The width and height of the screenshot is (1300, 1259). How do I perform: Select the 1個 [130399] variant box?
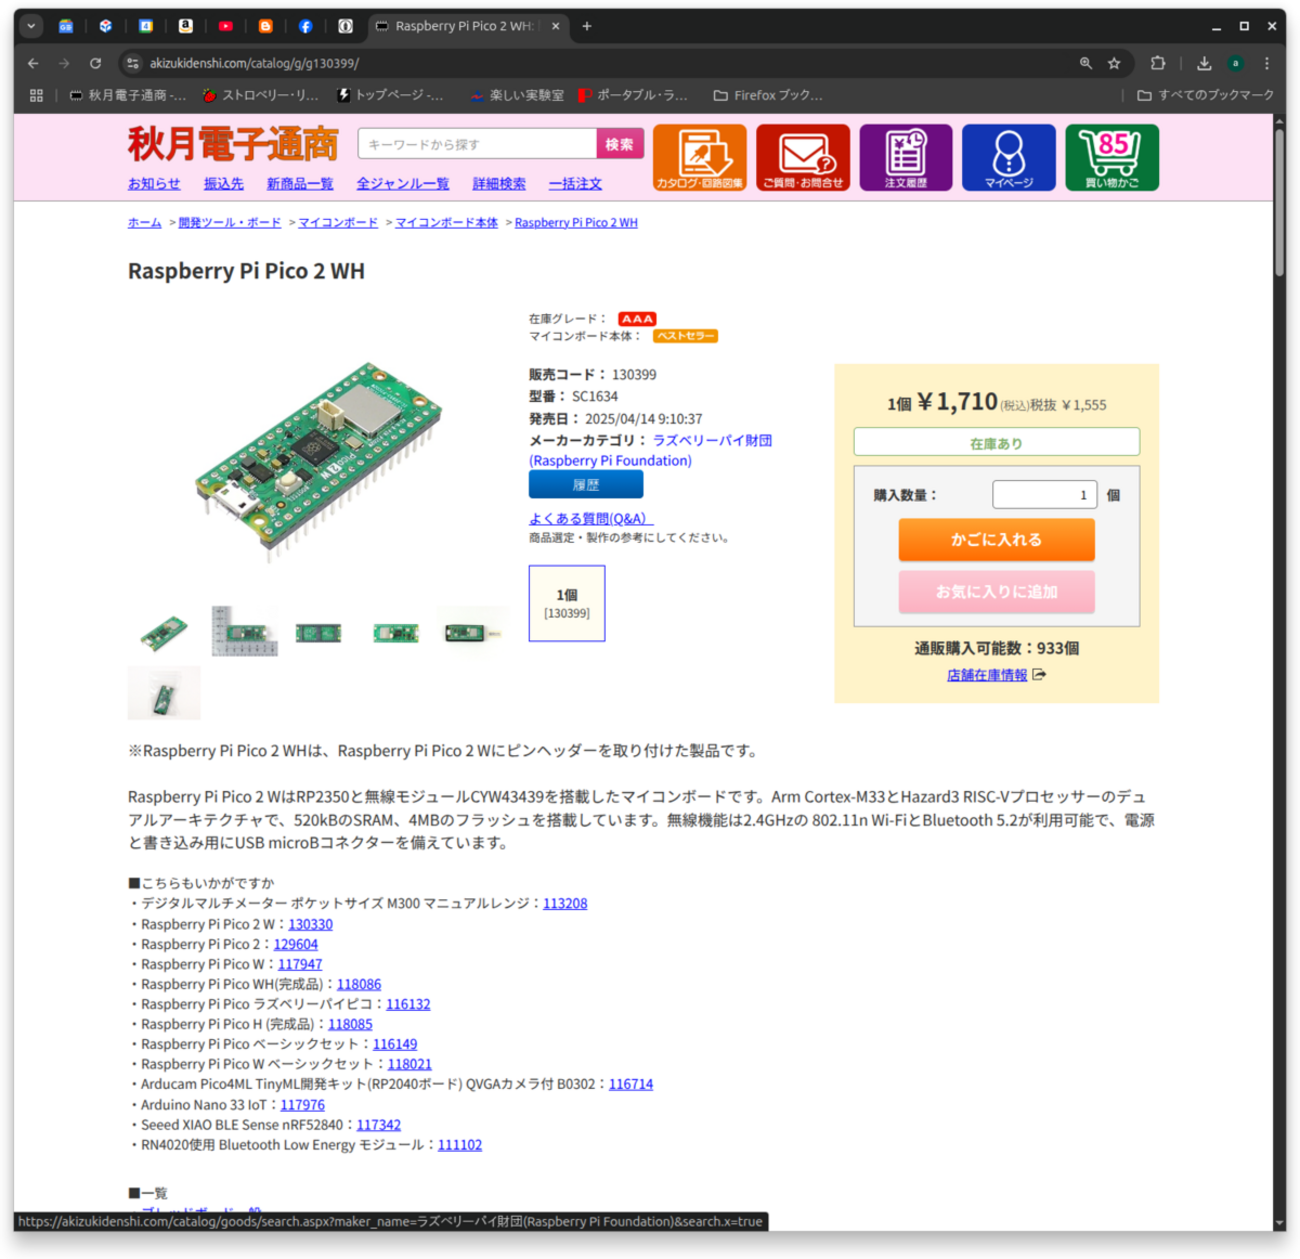(x=567, y=603)
